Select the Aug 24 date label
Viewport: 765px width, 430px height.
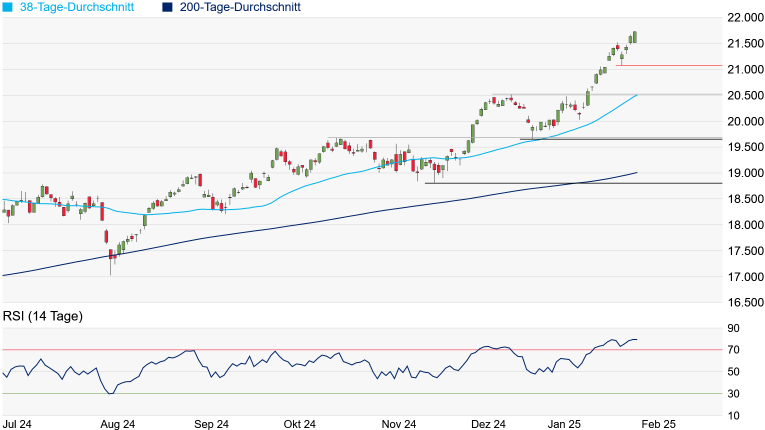[x=117, y=423]
